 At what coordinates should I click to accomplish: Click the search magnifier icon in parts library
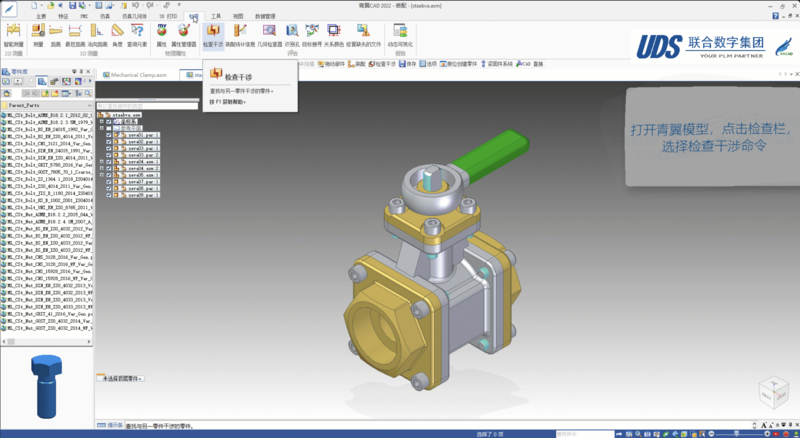tap(88, 93)
